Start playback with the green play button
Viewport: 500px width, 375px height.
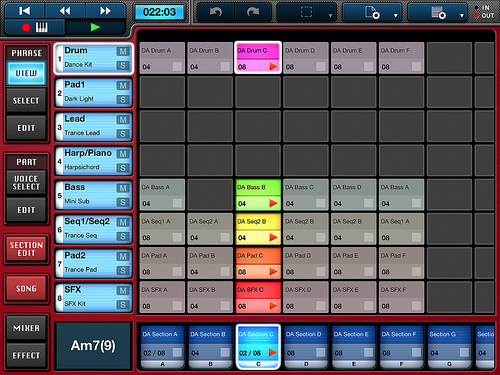tap(95, 27)
